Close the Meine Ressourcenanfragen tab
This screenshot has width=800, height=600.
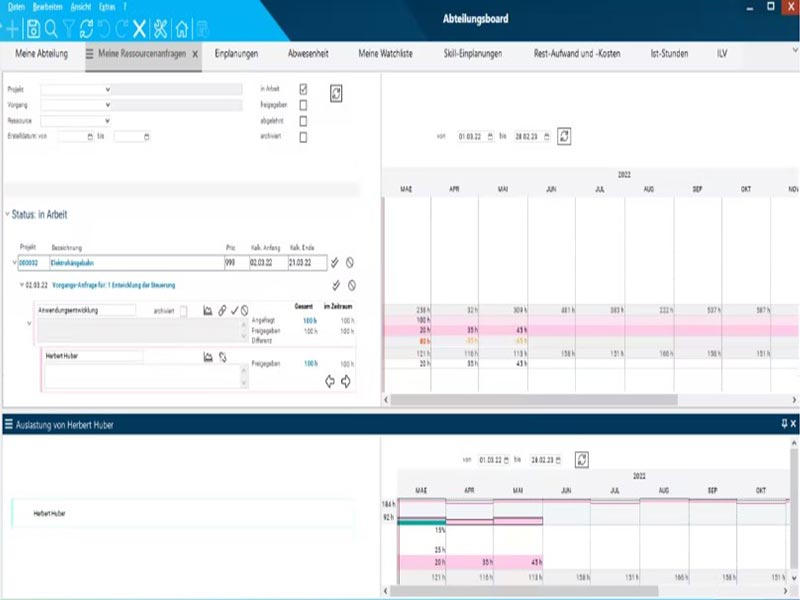[x=195, y=54]
